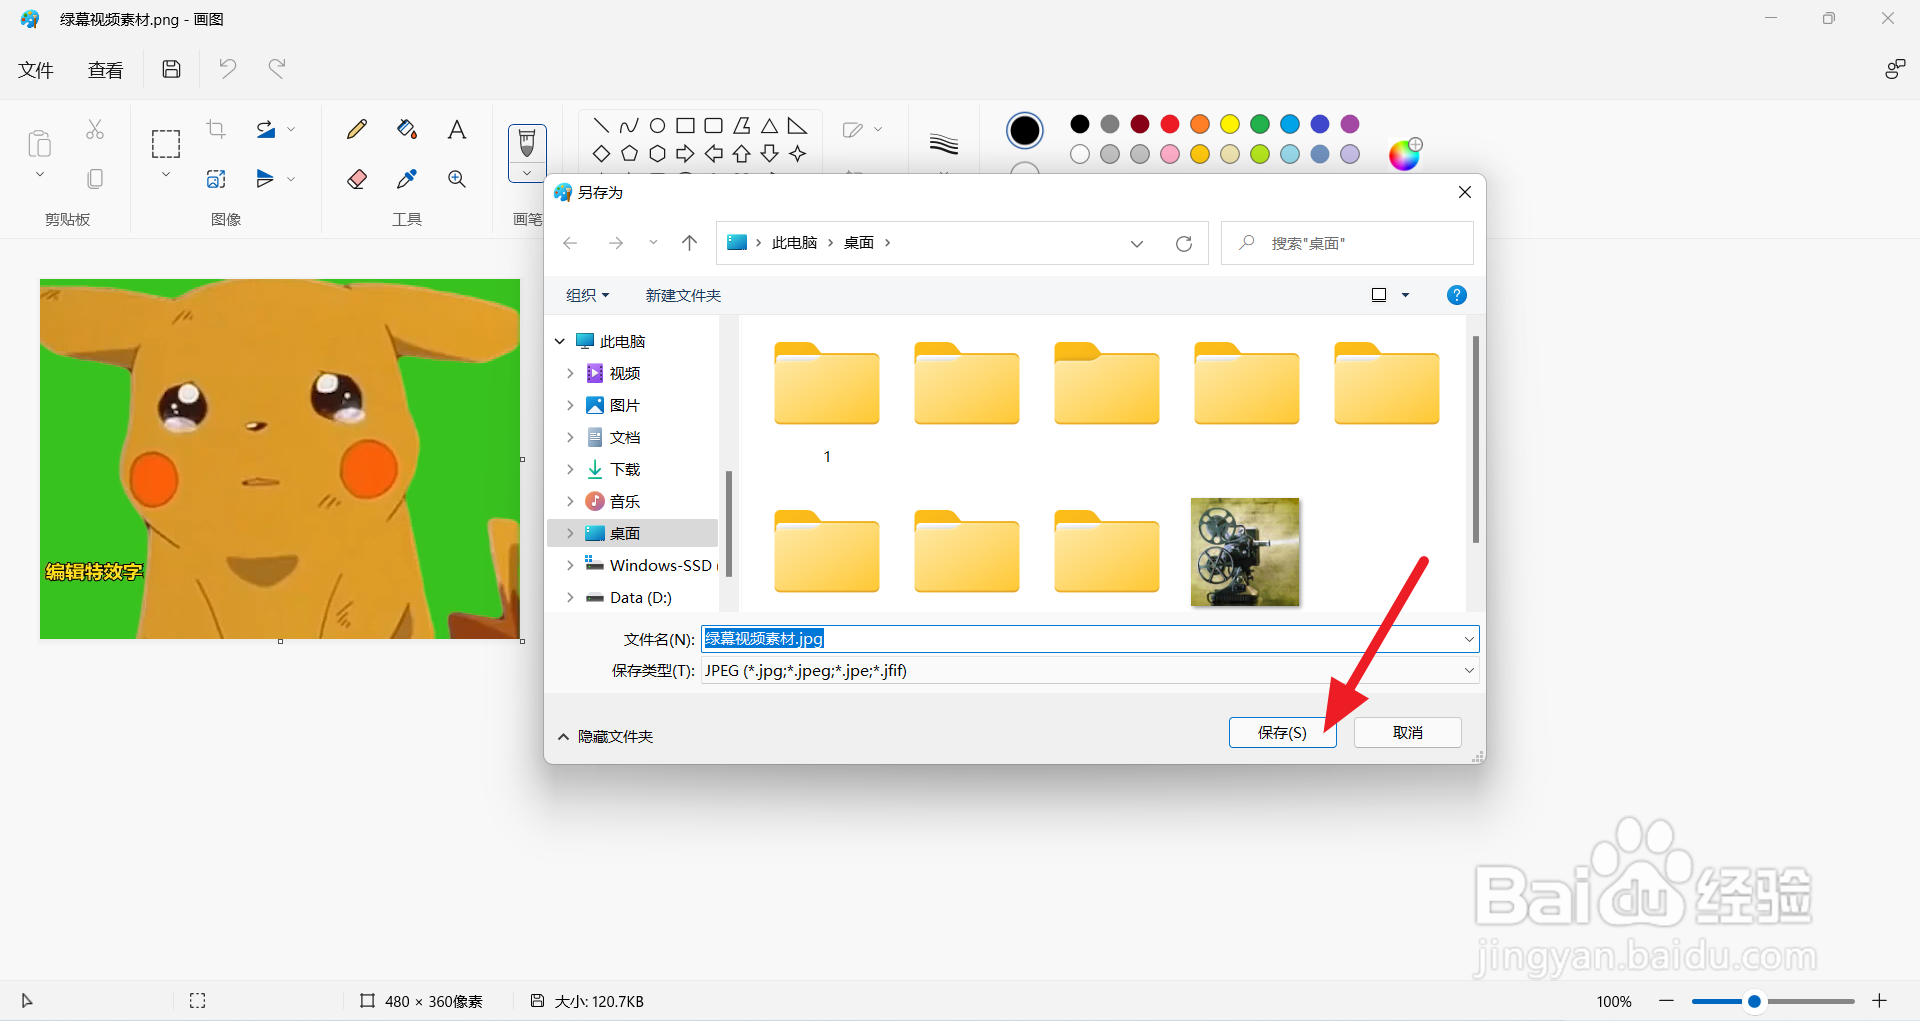Click the Search Desktop box
The height and width of the screenshot is (1021, 1920).
point(1347,243)
